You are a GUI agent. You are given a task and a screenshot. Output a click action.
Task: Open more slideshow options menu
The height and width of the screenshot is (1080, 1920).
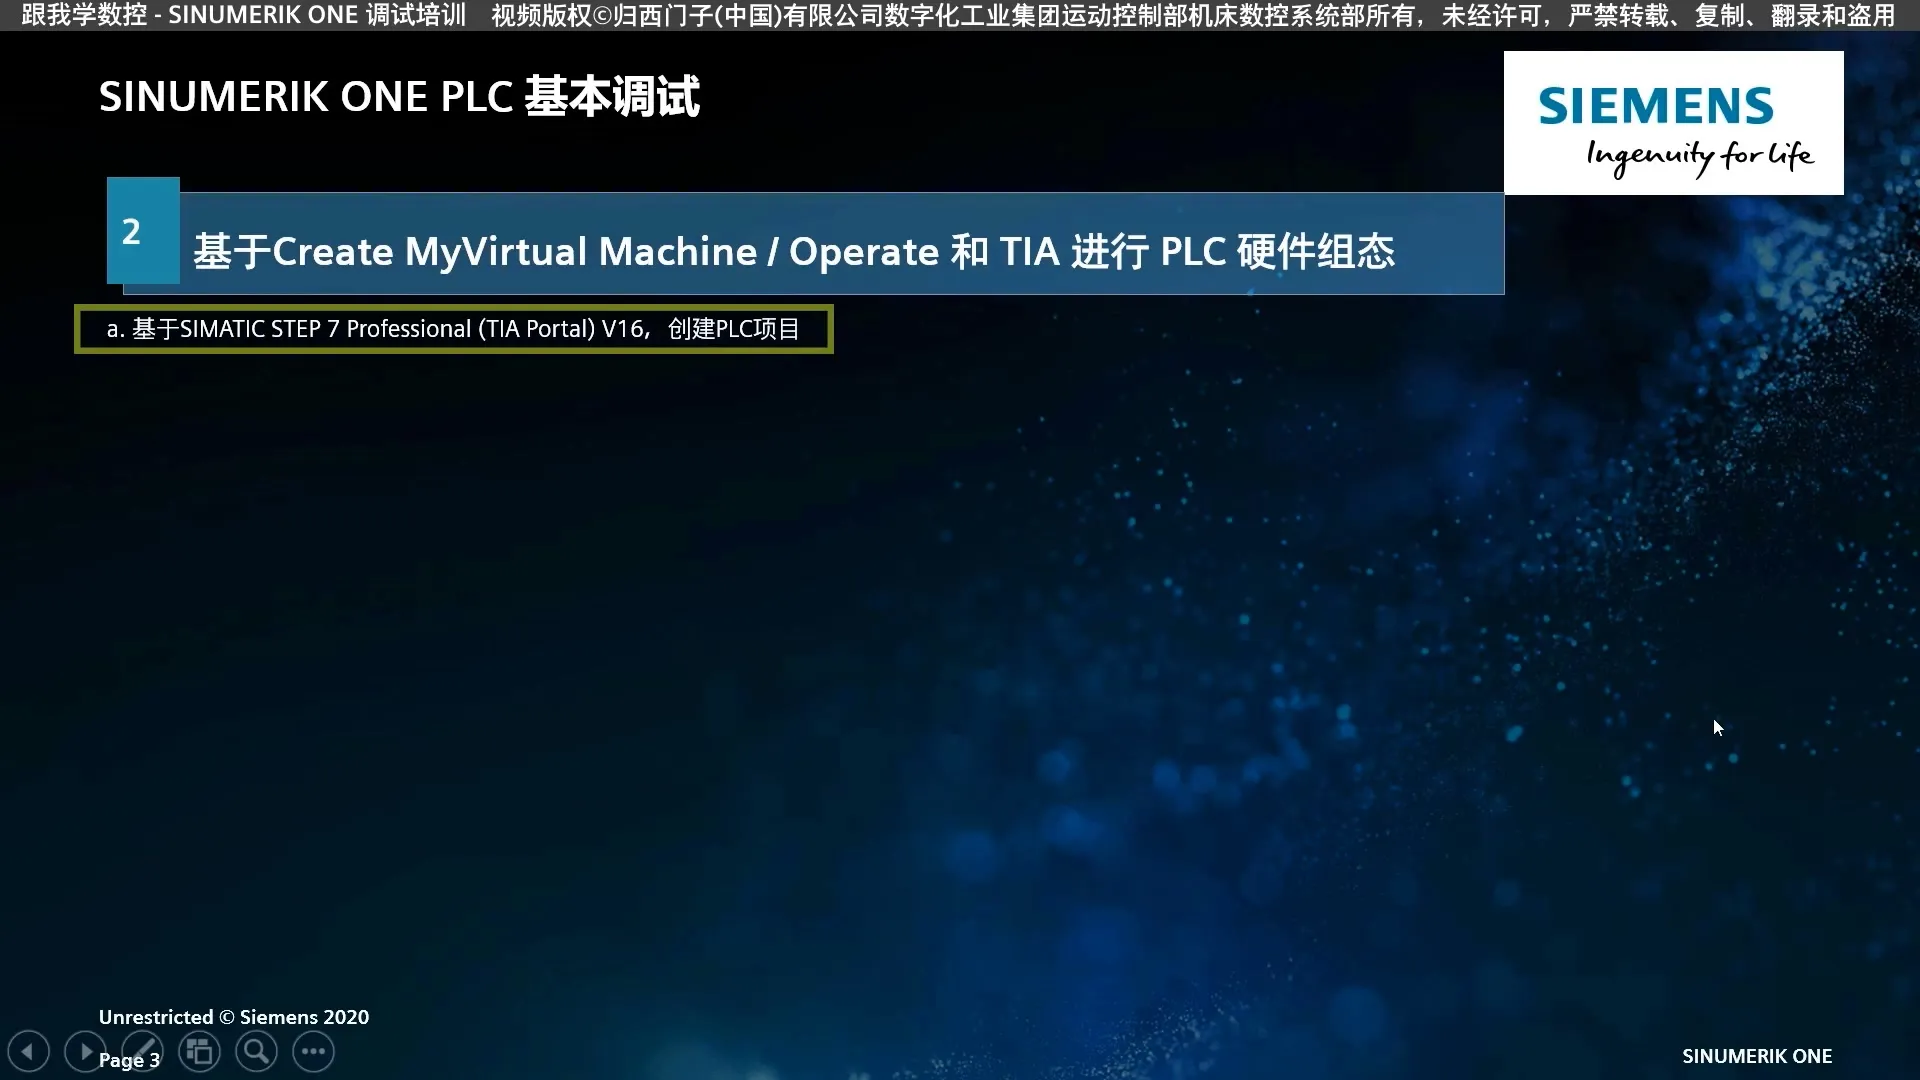tap(313, 1052)
